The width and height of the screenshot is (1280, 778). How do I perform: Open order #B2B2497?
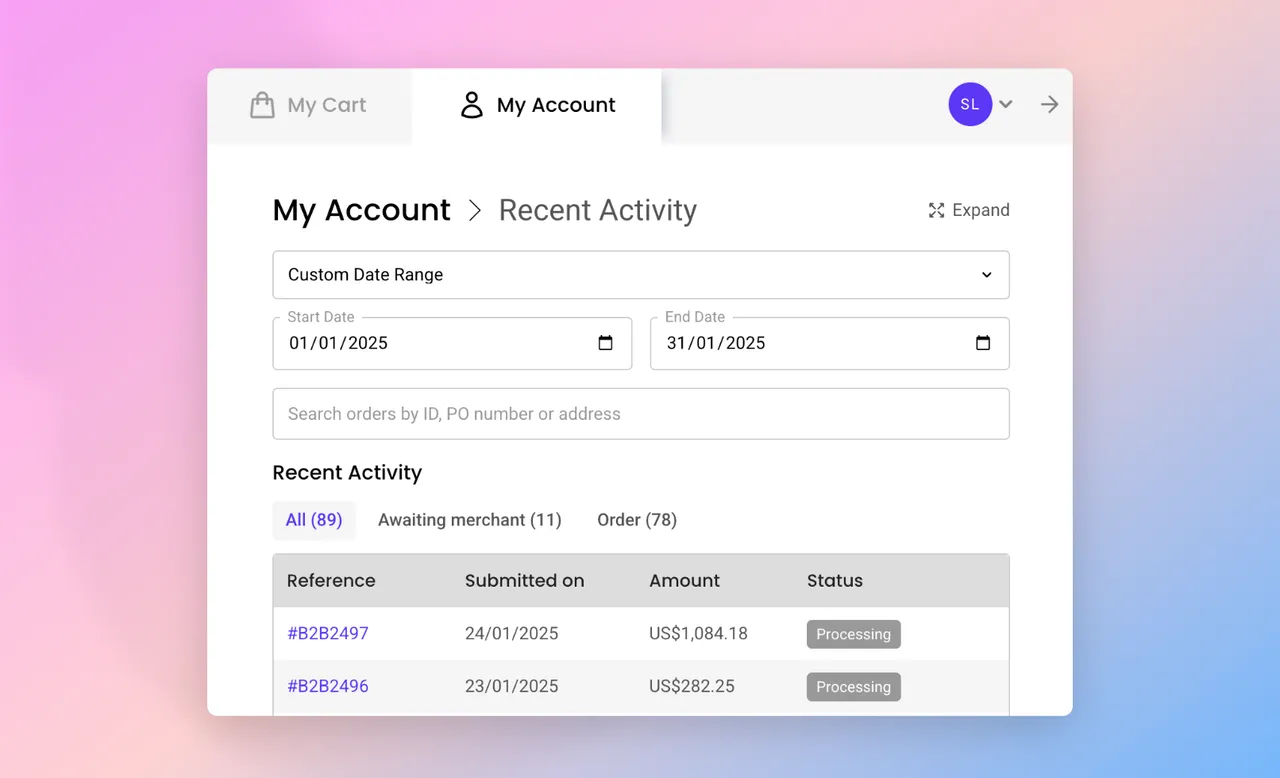click(328, 633)
